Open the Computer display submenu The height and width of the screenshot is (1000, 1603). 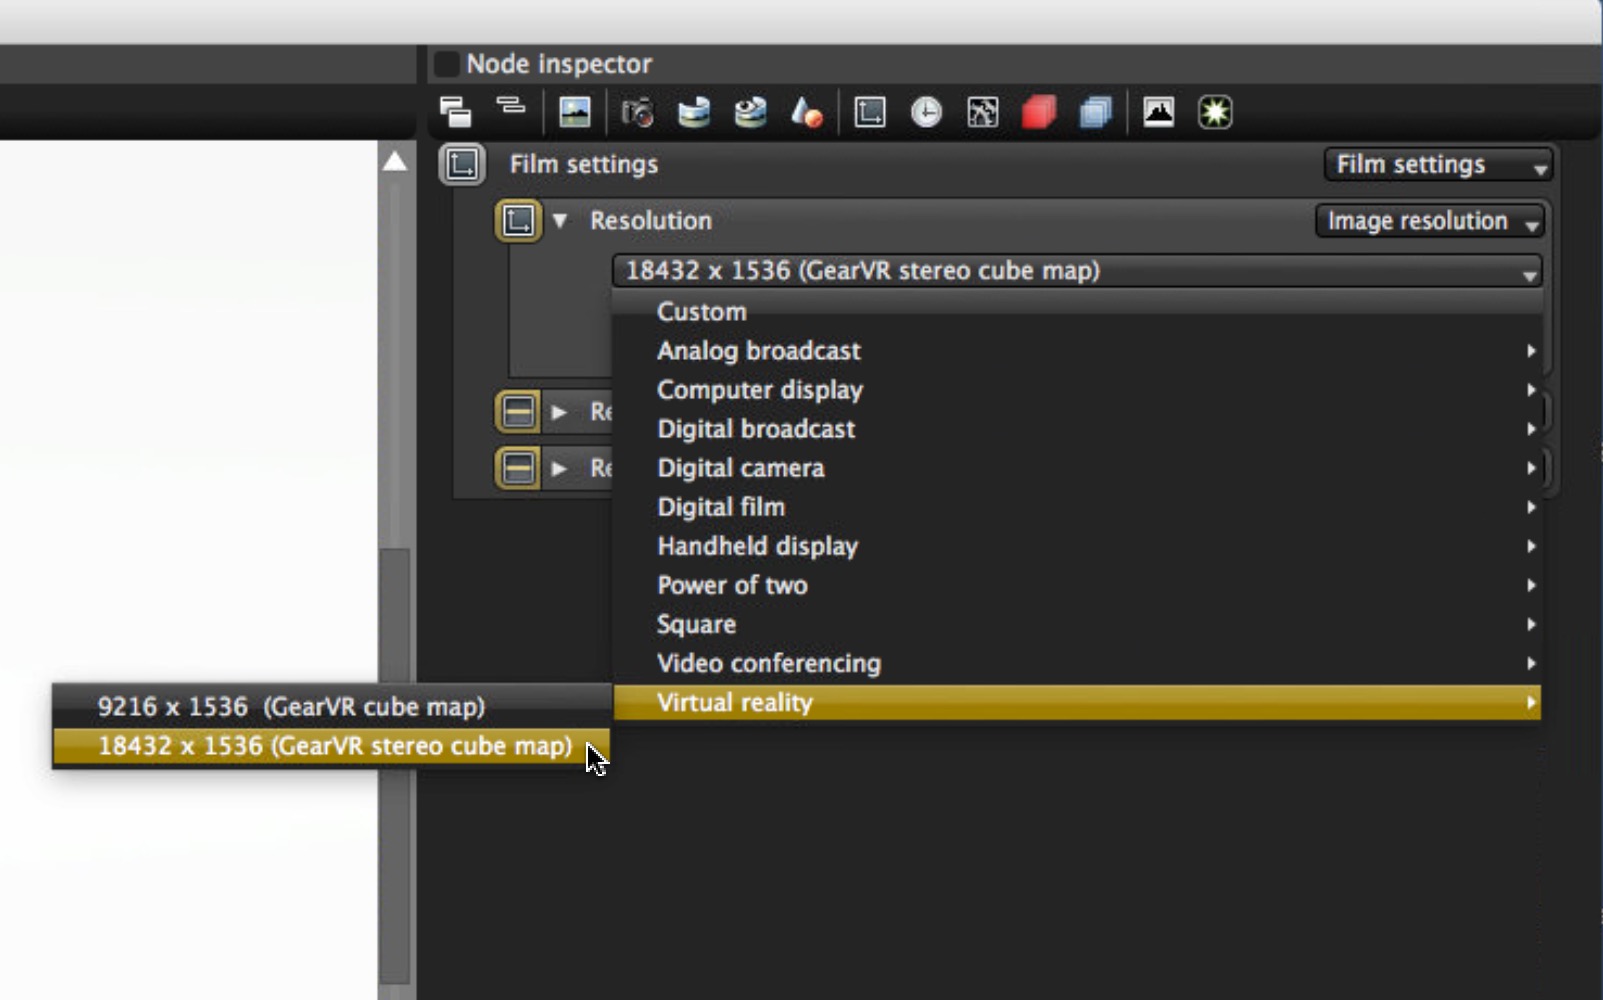(x=1077, y=390)
